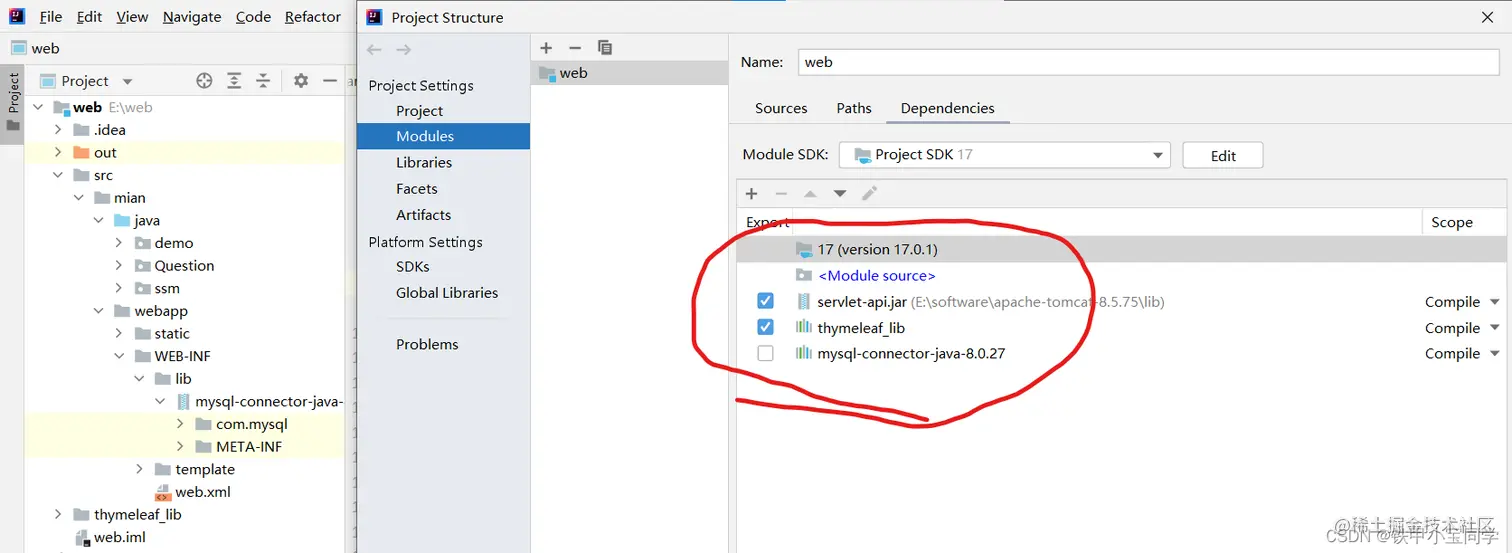
Task: Expand the .idea folder
Action: pos(58,130)
